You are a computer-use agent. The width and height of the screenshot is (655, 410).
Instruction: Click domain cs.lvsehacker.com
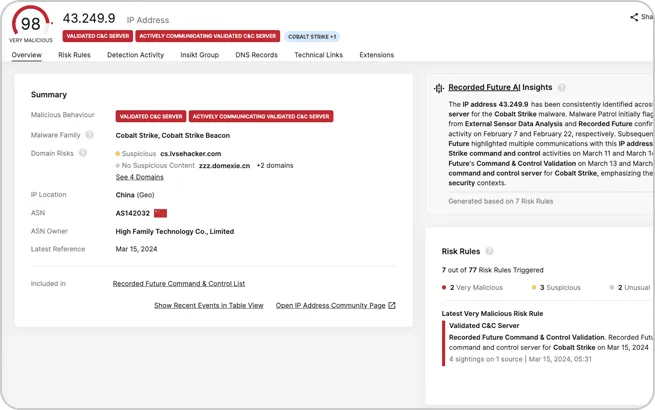(191, 154)
